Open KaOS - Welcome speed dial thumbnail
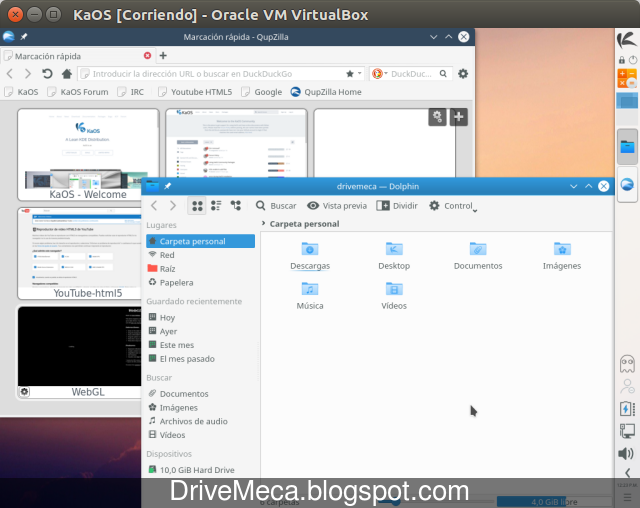Screen dimensions: 640x508 (x=88, y=155)
